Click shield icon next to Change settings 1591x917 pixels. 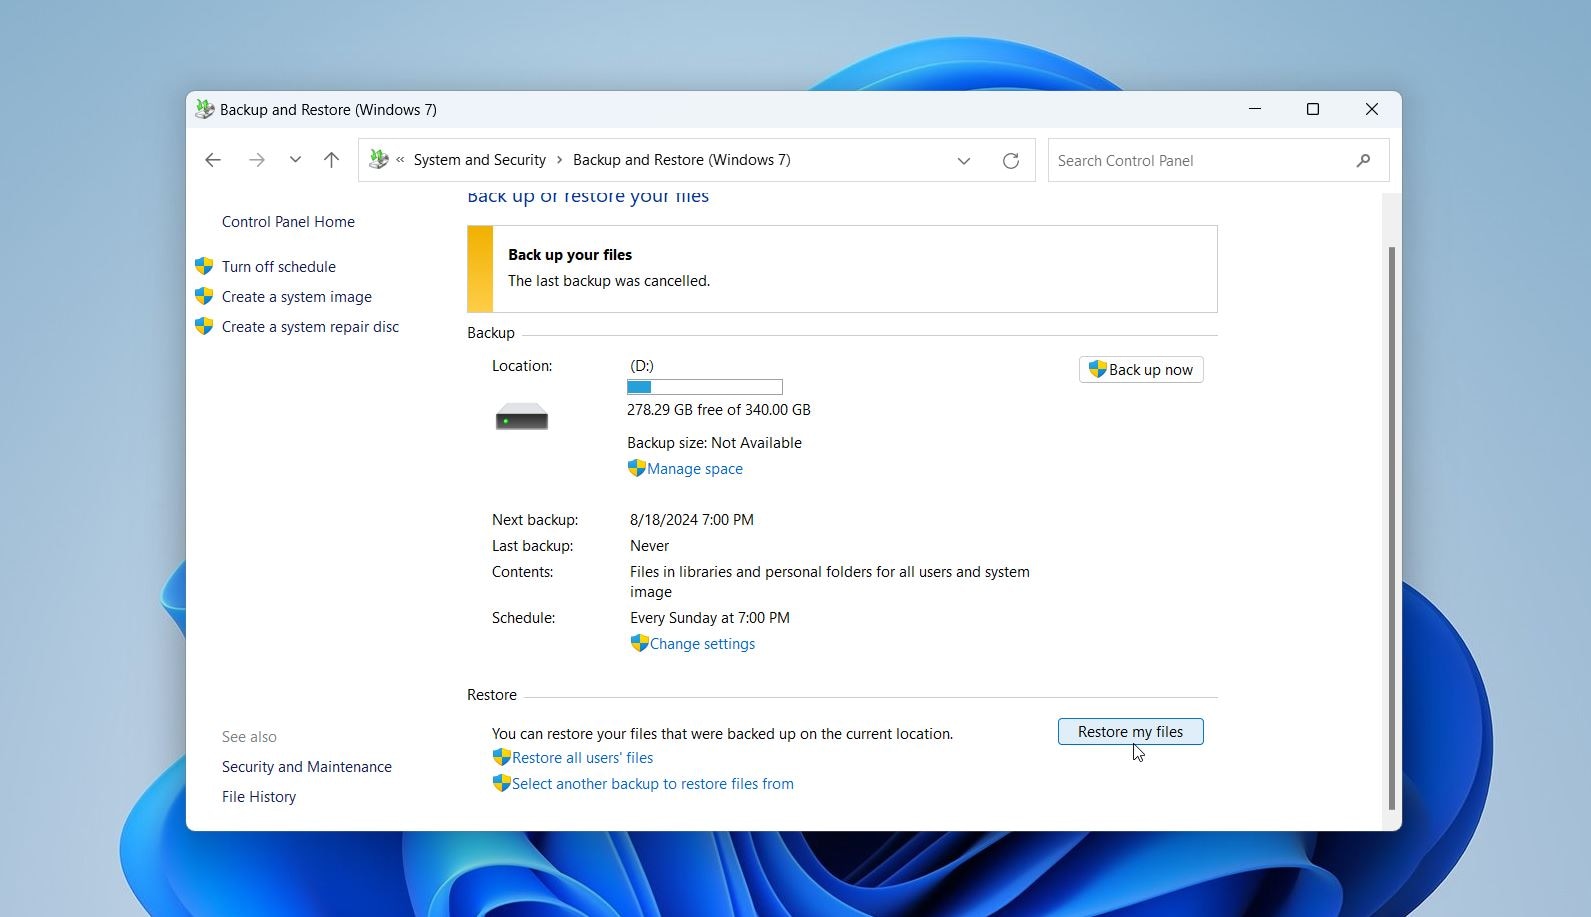click(x=639, y=643)
